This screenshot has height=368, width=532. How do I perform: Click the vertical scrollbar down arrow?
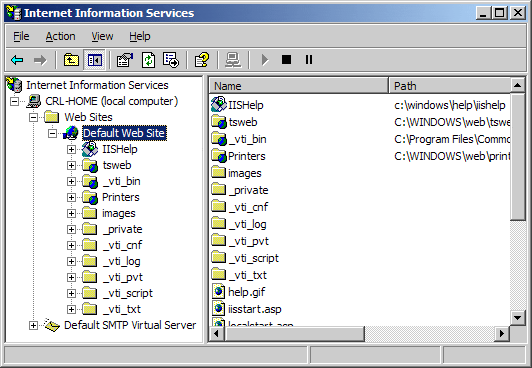[517, 318]
